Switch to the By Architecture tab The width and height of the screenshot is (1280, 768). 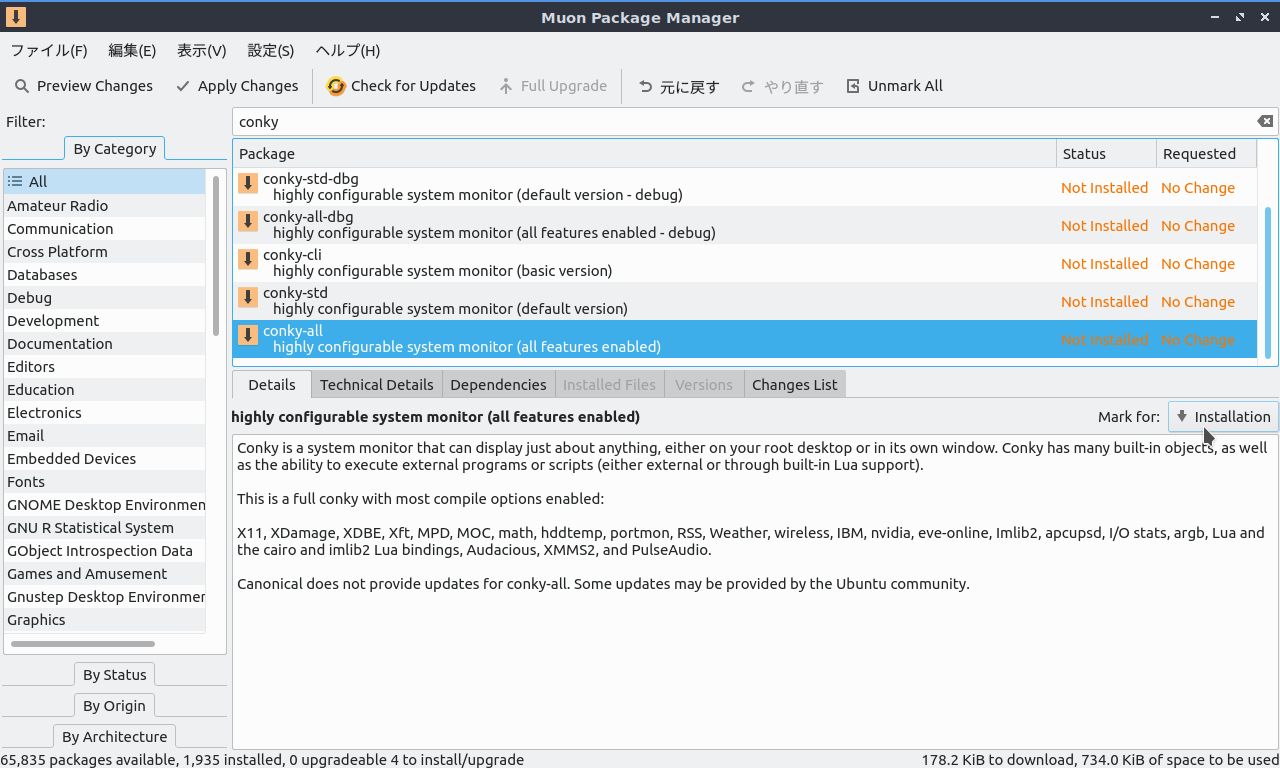point(115,736)
